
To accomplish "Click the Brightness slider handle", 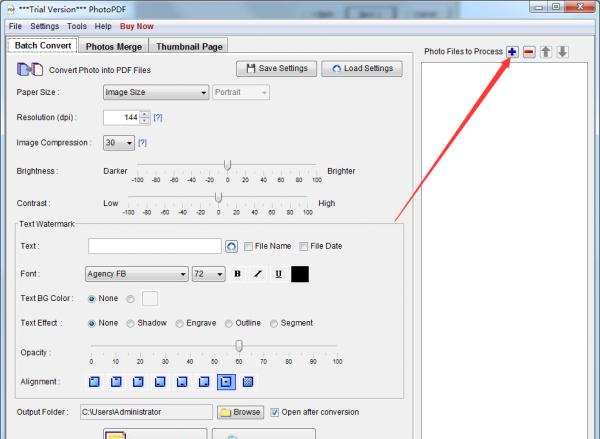I will click(x=227, y=165).
